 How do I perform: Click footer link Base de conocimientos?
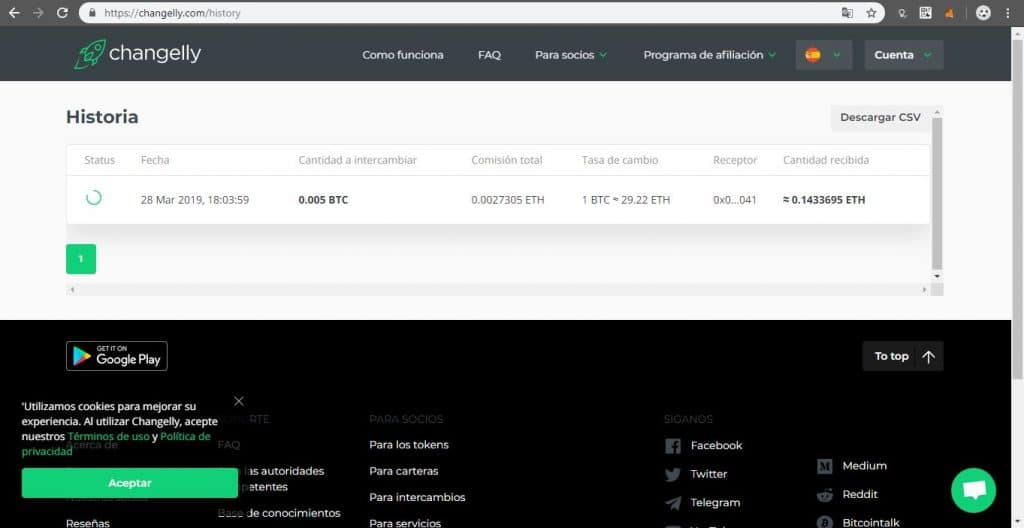[x=279, y=513]
